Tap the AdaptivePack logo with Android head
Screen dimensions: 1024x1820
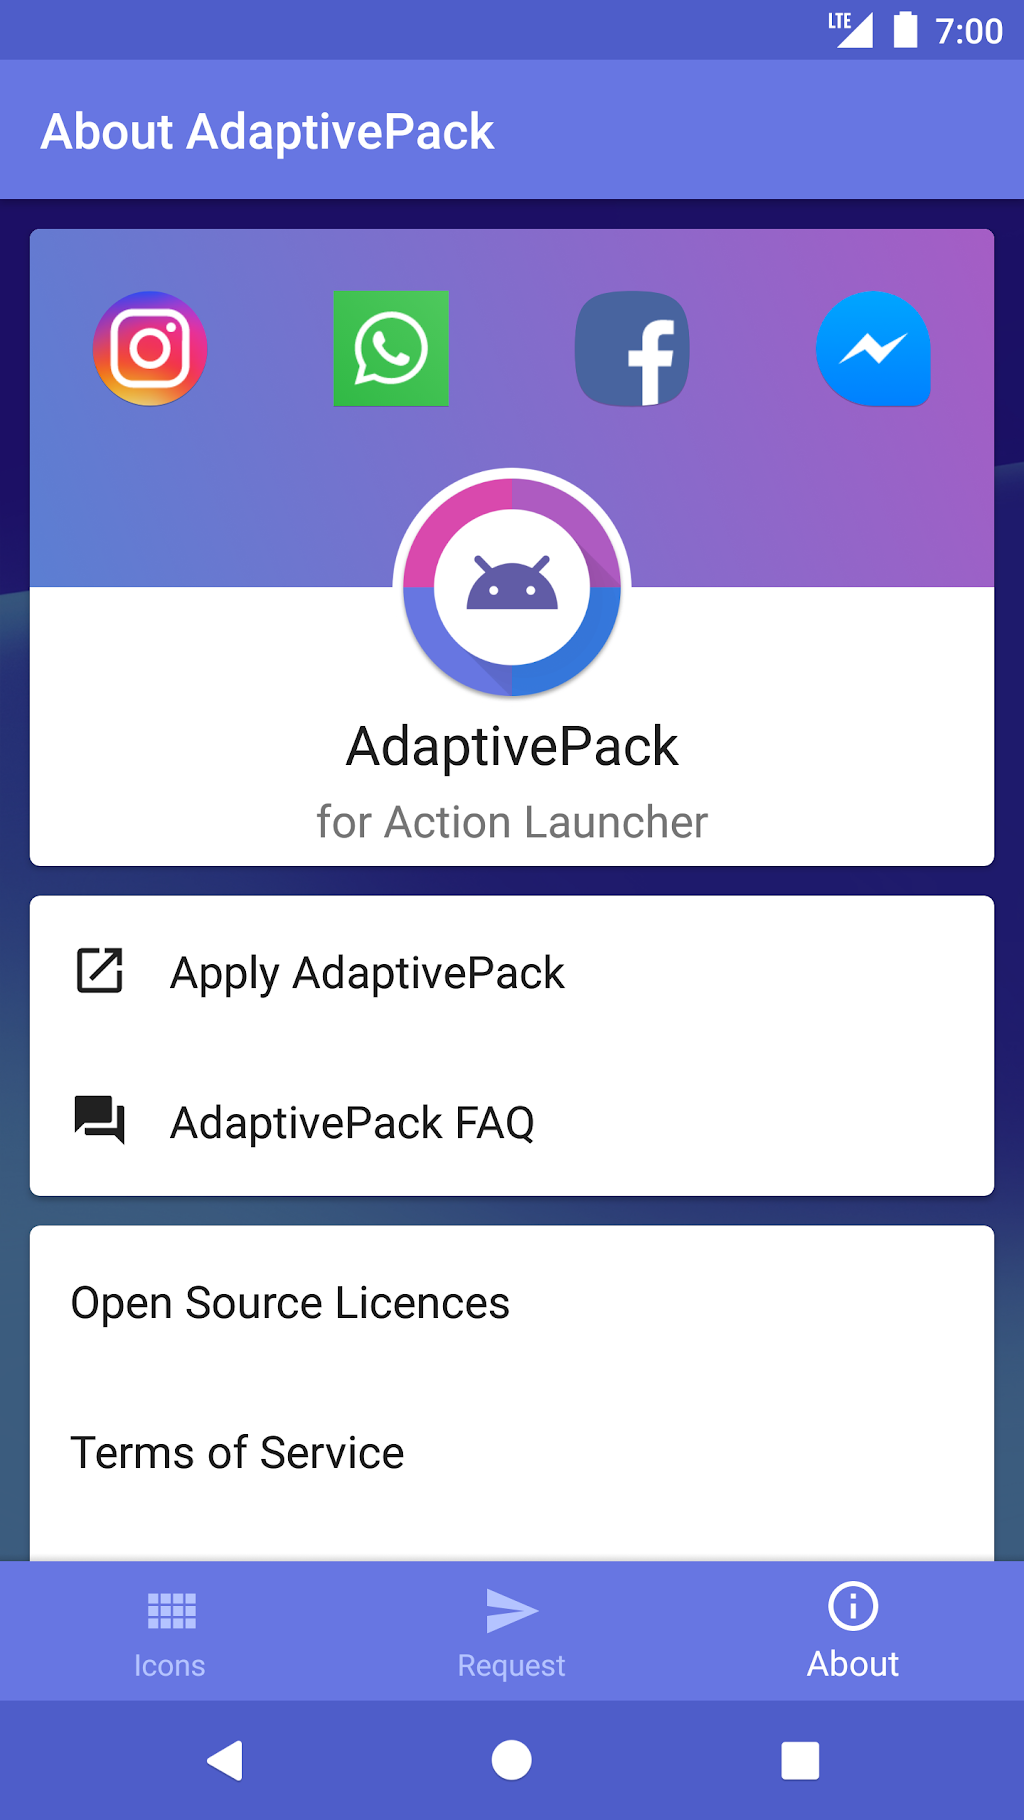tap(512, 583)
